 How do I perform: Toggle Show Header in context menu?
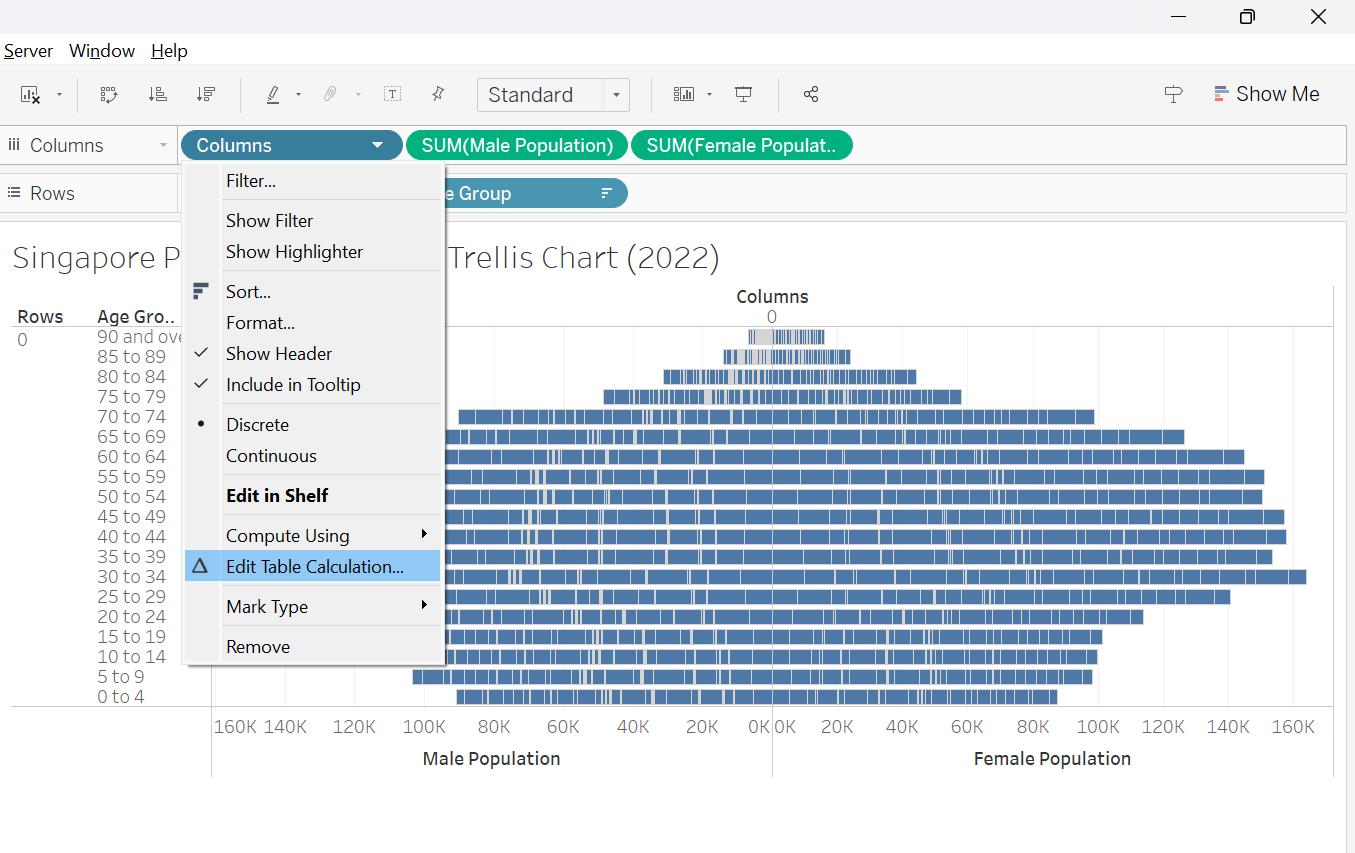pyautogui.click(x=279, y=354)
